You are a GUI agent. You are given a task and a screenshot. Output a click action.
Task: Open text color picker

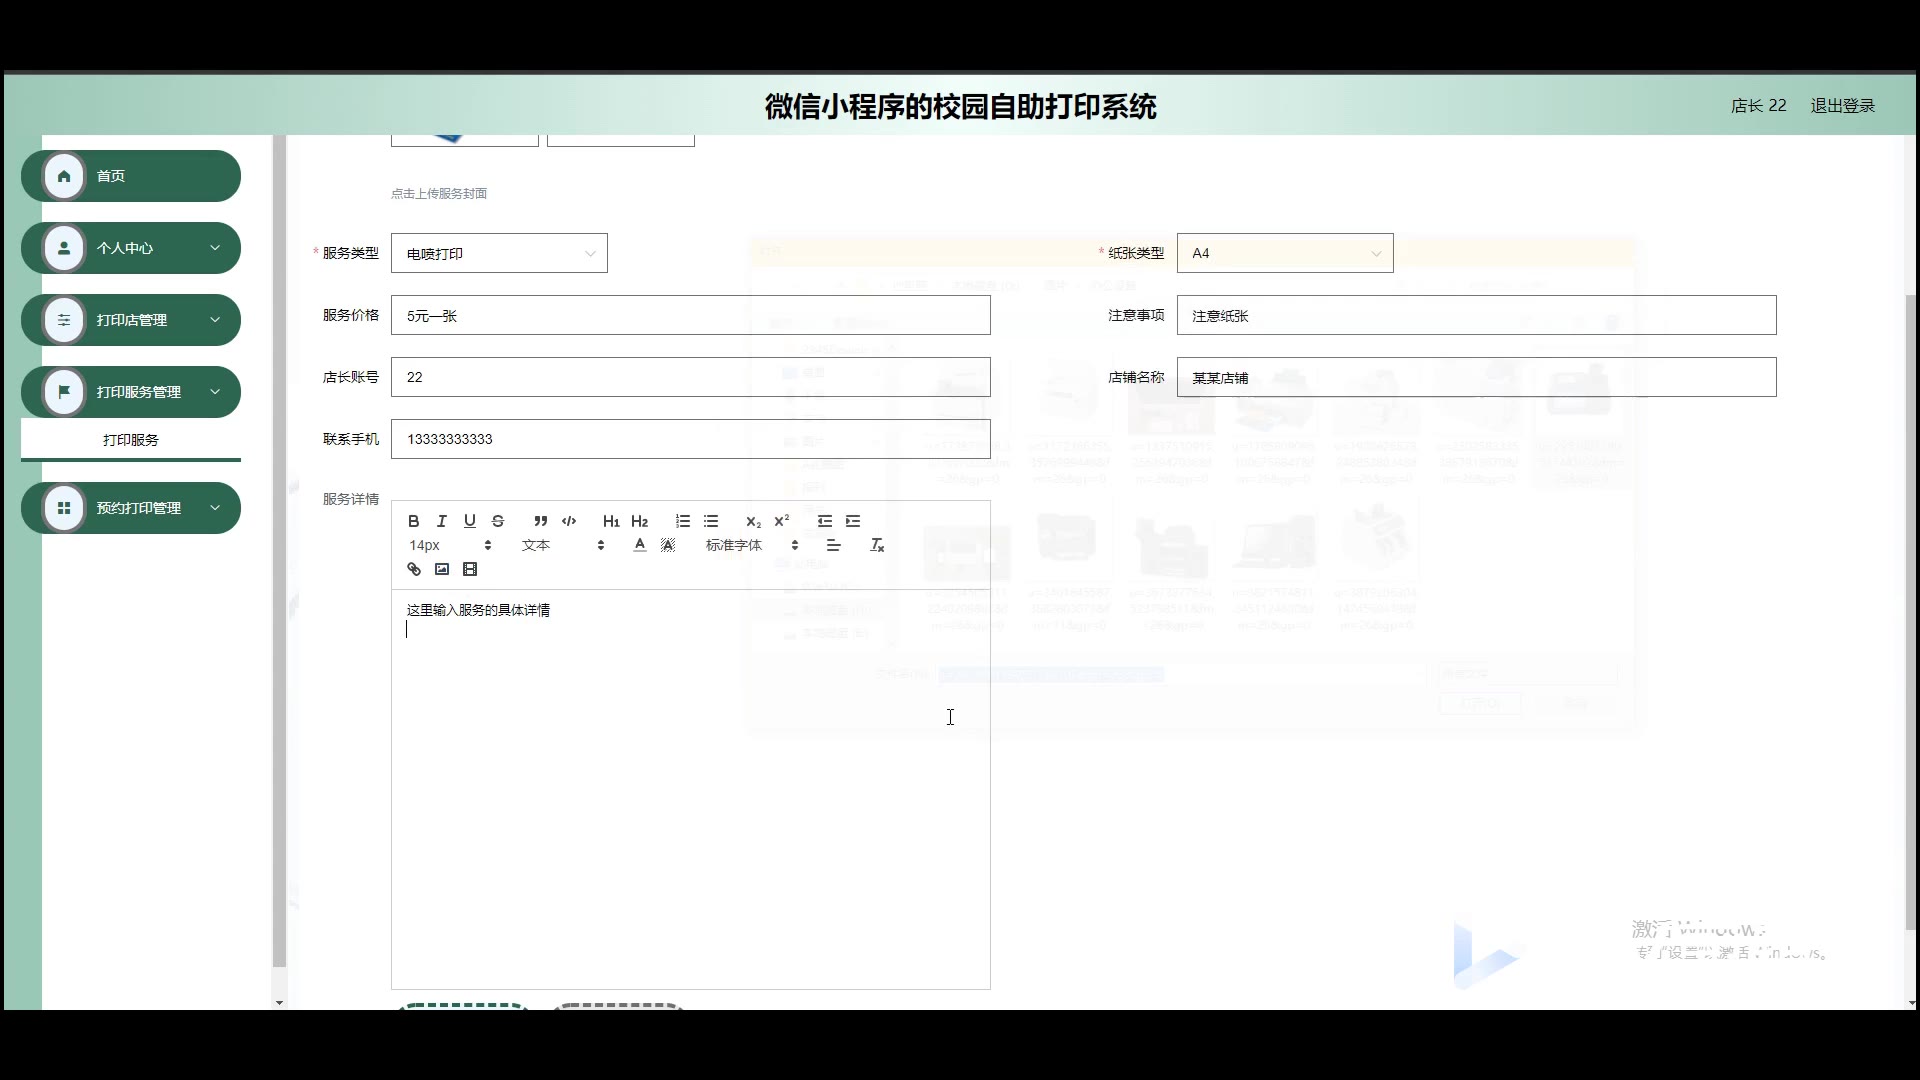click(640, 545)
